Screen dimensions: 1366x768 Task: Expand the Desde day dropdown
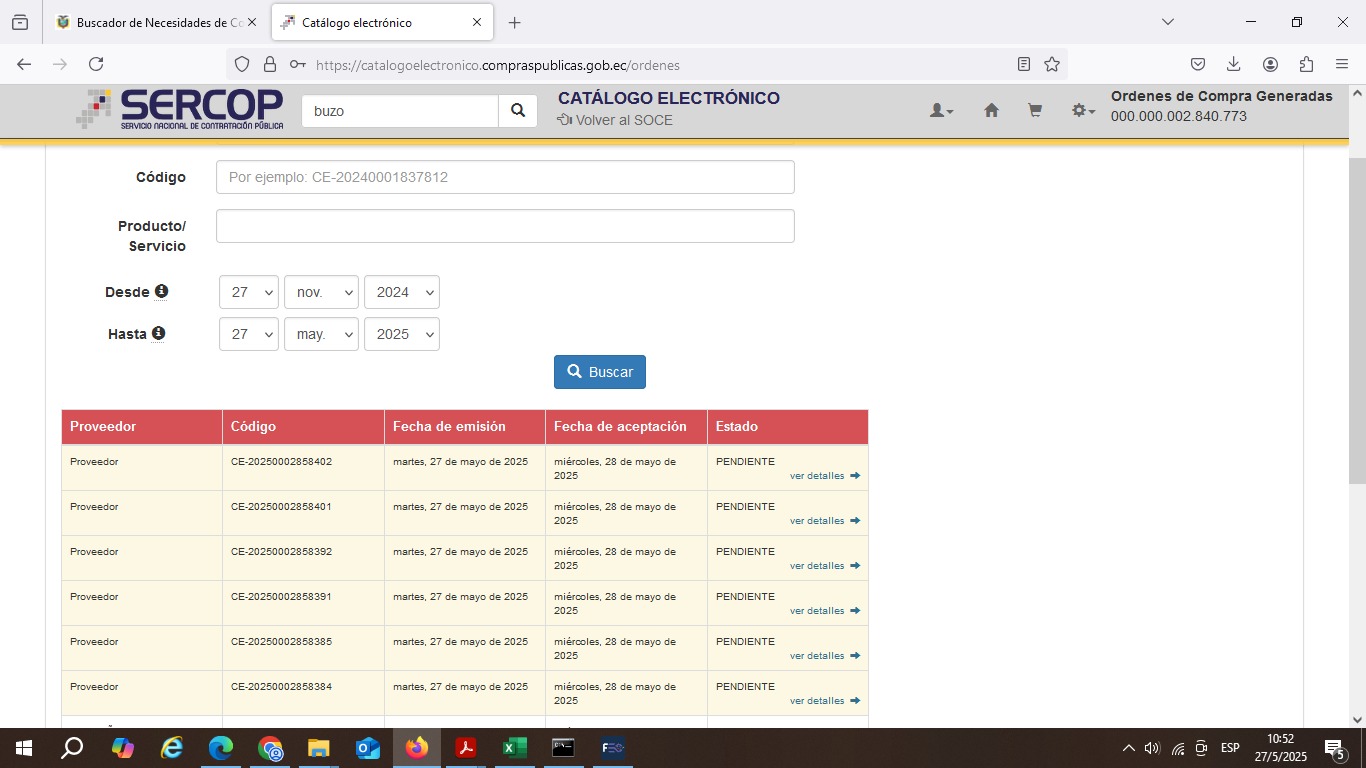[x=248, y=292]
